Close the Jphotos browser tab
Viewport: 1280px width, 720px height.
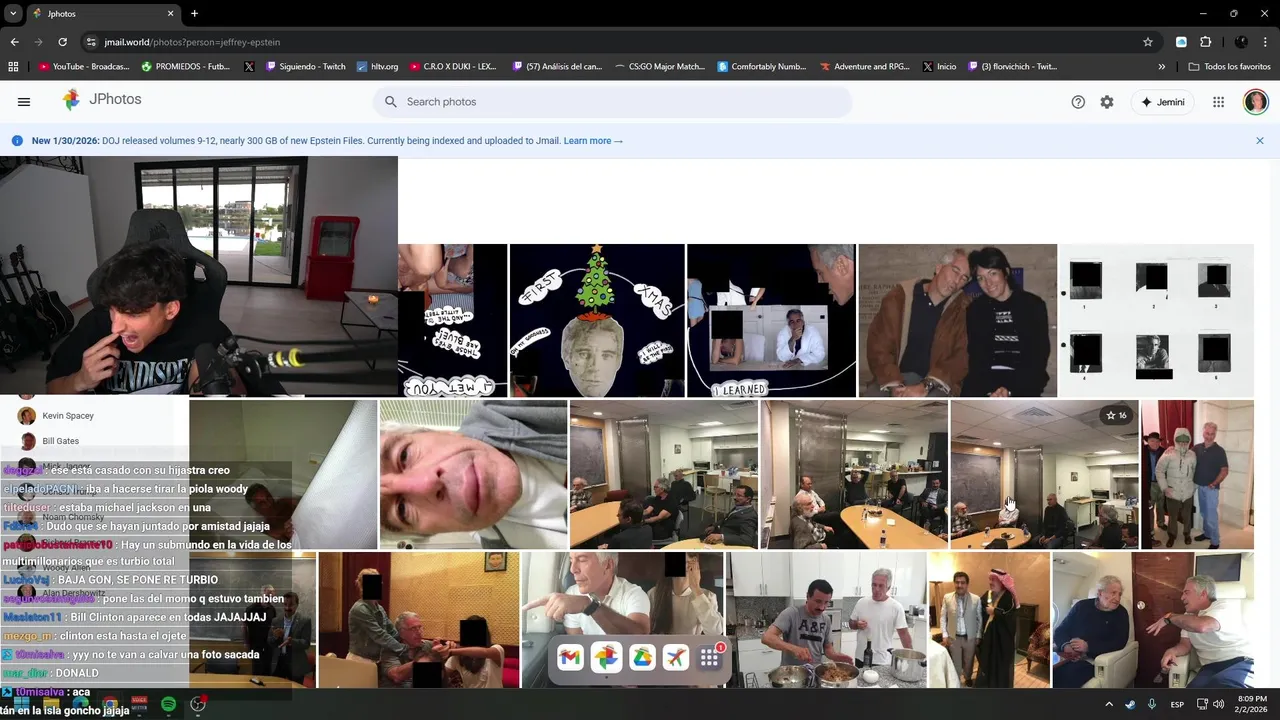pos(171,14)
